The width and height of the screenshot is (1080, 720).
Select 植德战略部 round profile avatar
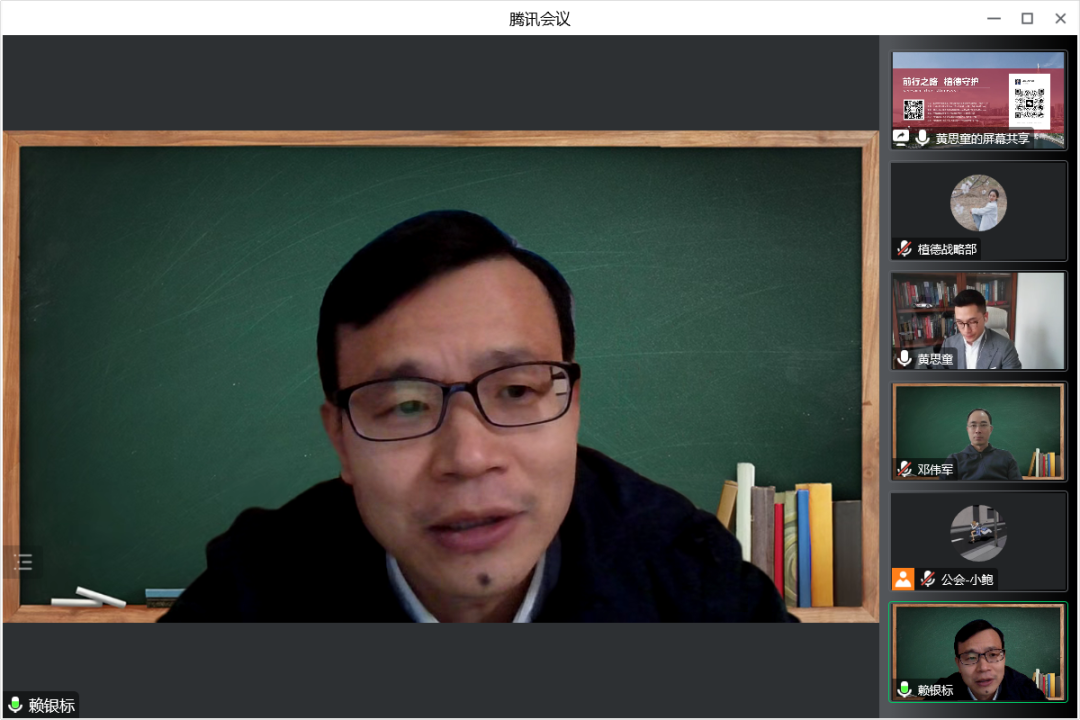coord(978,203)
